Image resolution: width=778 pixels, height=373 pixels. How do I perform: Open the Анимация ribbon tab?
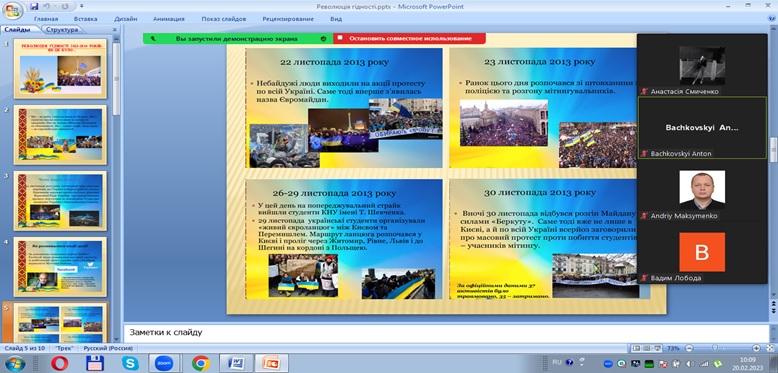[x=169, y=19]
